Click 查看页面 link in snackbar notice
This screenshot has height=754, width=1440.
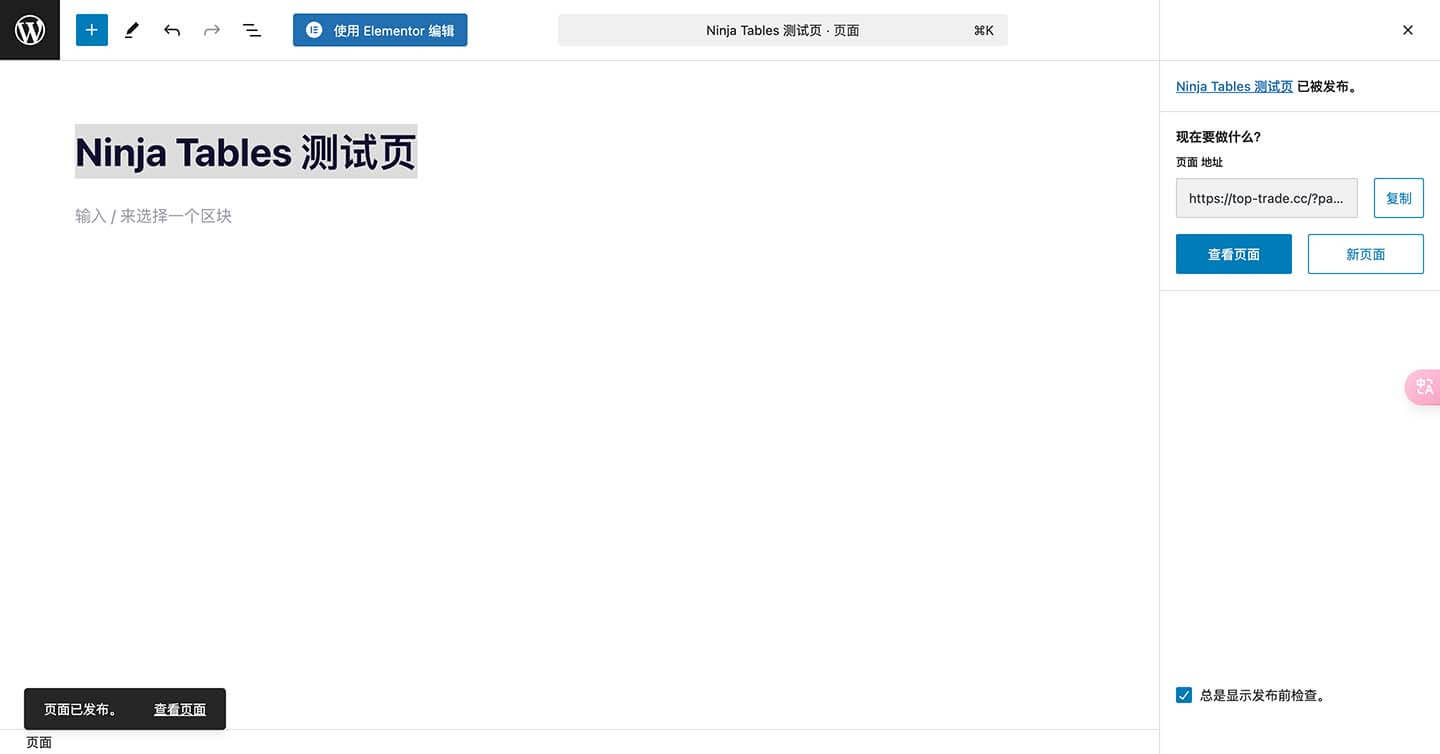pyautogui.click(x=180, y=709)
